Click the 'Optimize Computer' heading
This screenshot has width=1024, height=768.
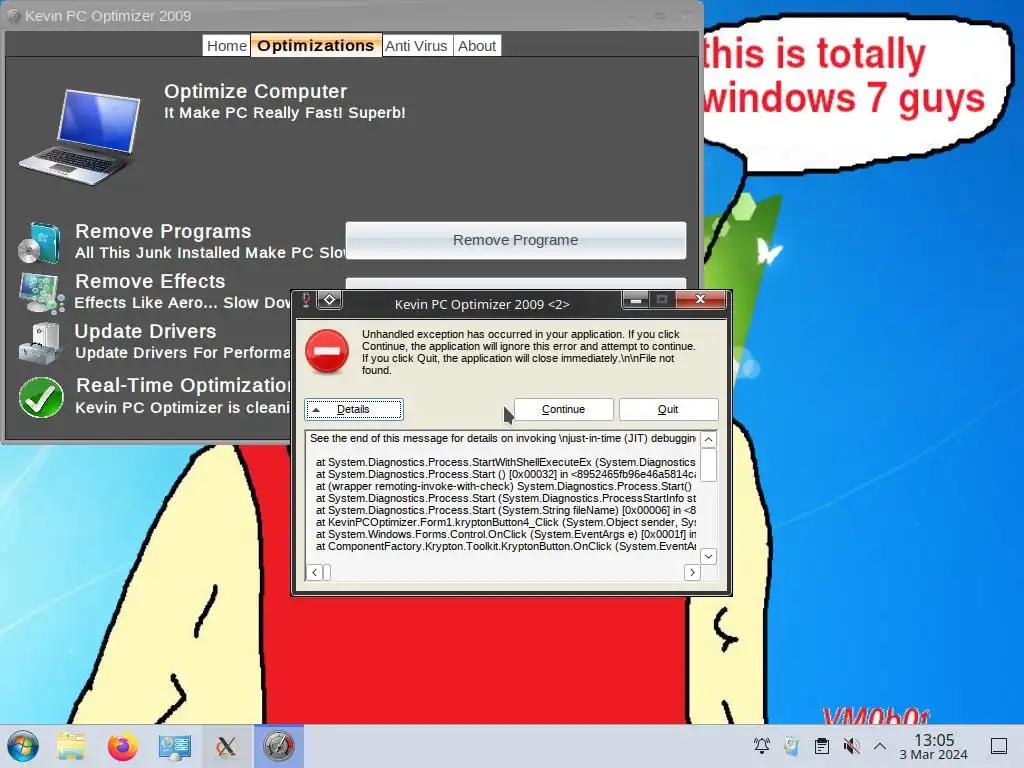(x=255, y=91)
